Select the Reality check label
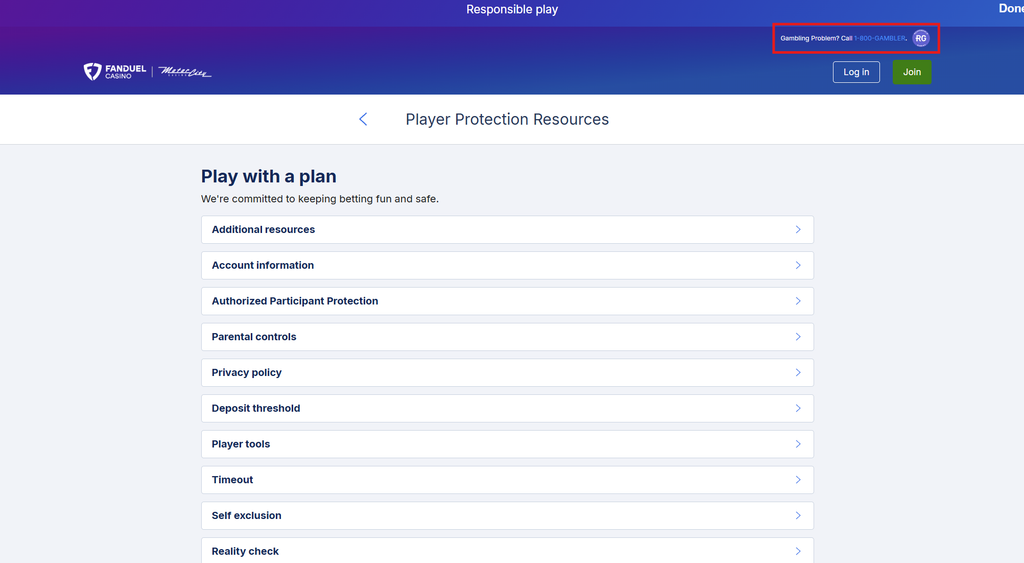Screen dimensions: 1024x563 (x=245, y=551)
